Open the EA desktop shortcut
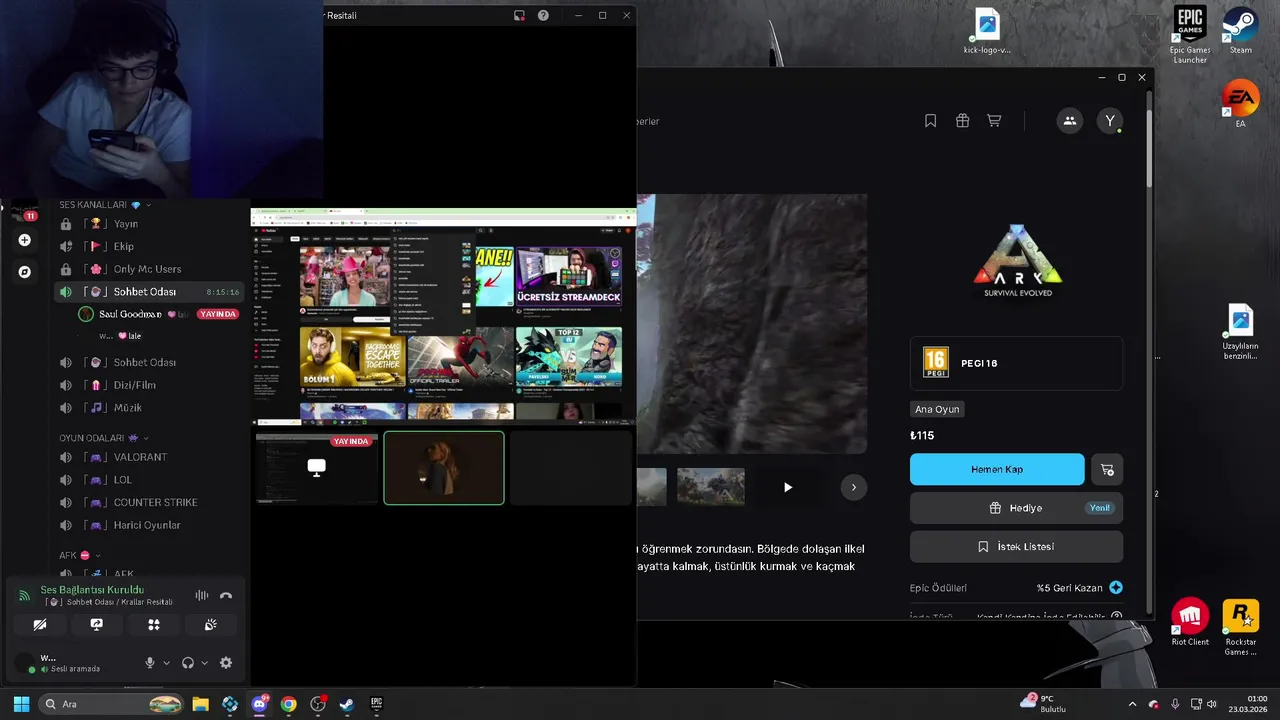The height and width of the screenshot is (720, 1280). click(1241, 104)
